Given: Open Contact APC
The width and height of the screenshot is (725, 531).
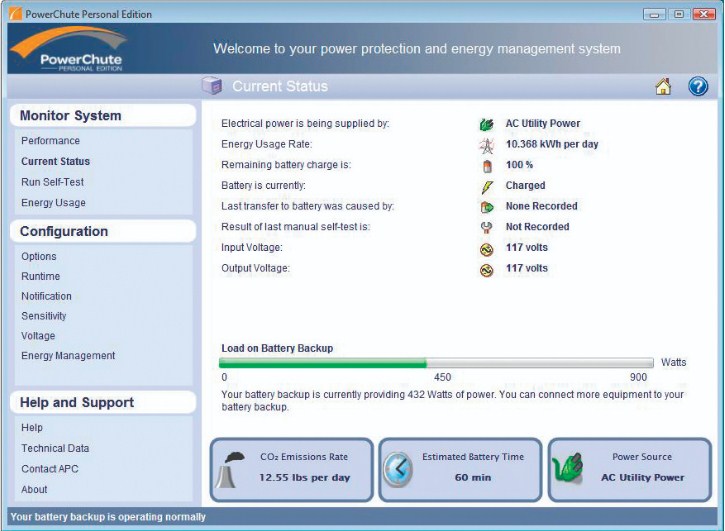Looking at the screenshot, I should point(50,469).
